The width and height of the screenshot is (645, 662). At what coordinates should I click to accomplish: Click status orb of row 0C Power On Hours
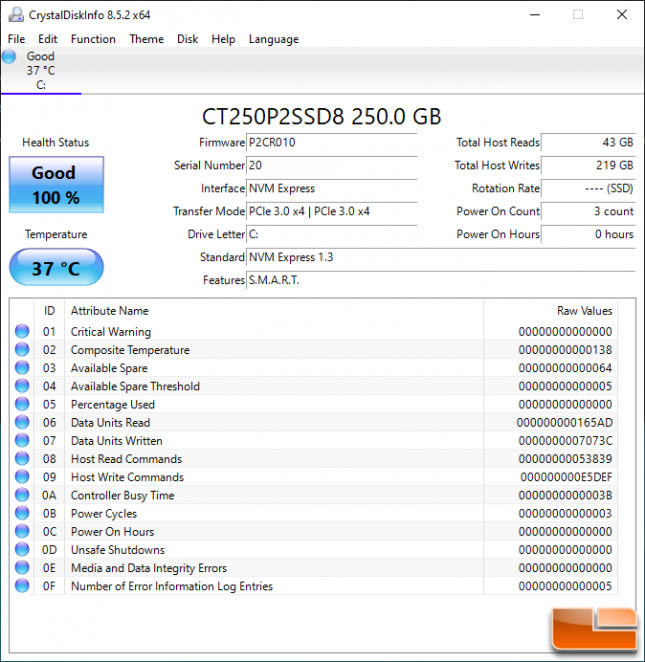click(x=22, y=531)
